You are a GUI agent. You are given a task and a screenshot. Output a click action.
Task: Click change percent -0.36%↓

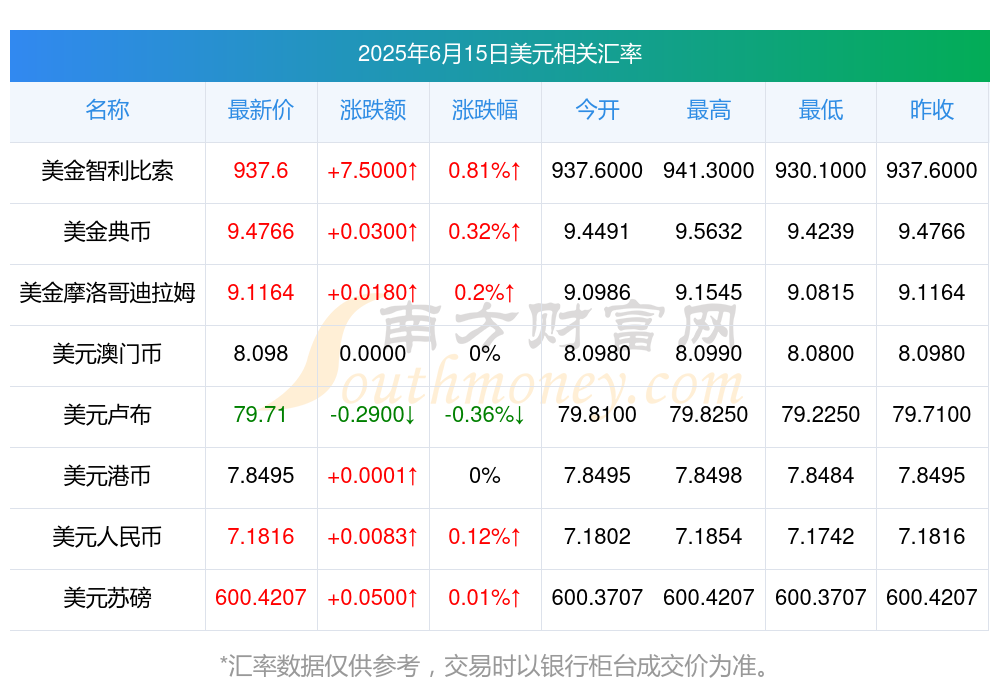tap(485, 414)
